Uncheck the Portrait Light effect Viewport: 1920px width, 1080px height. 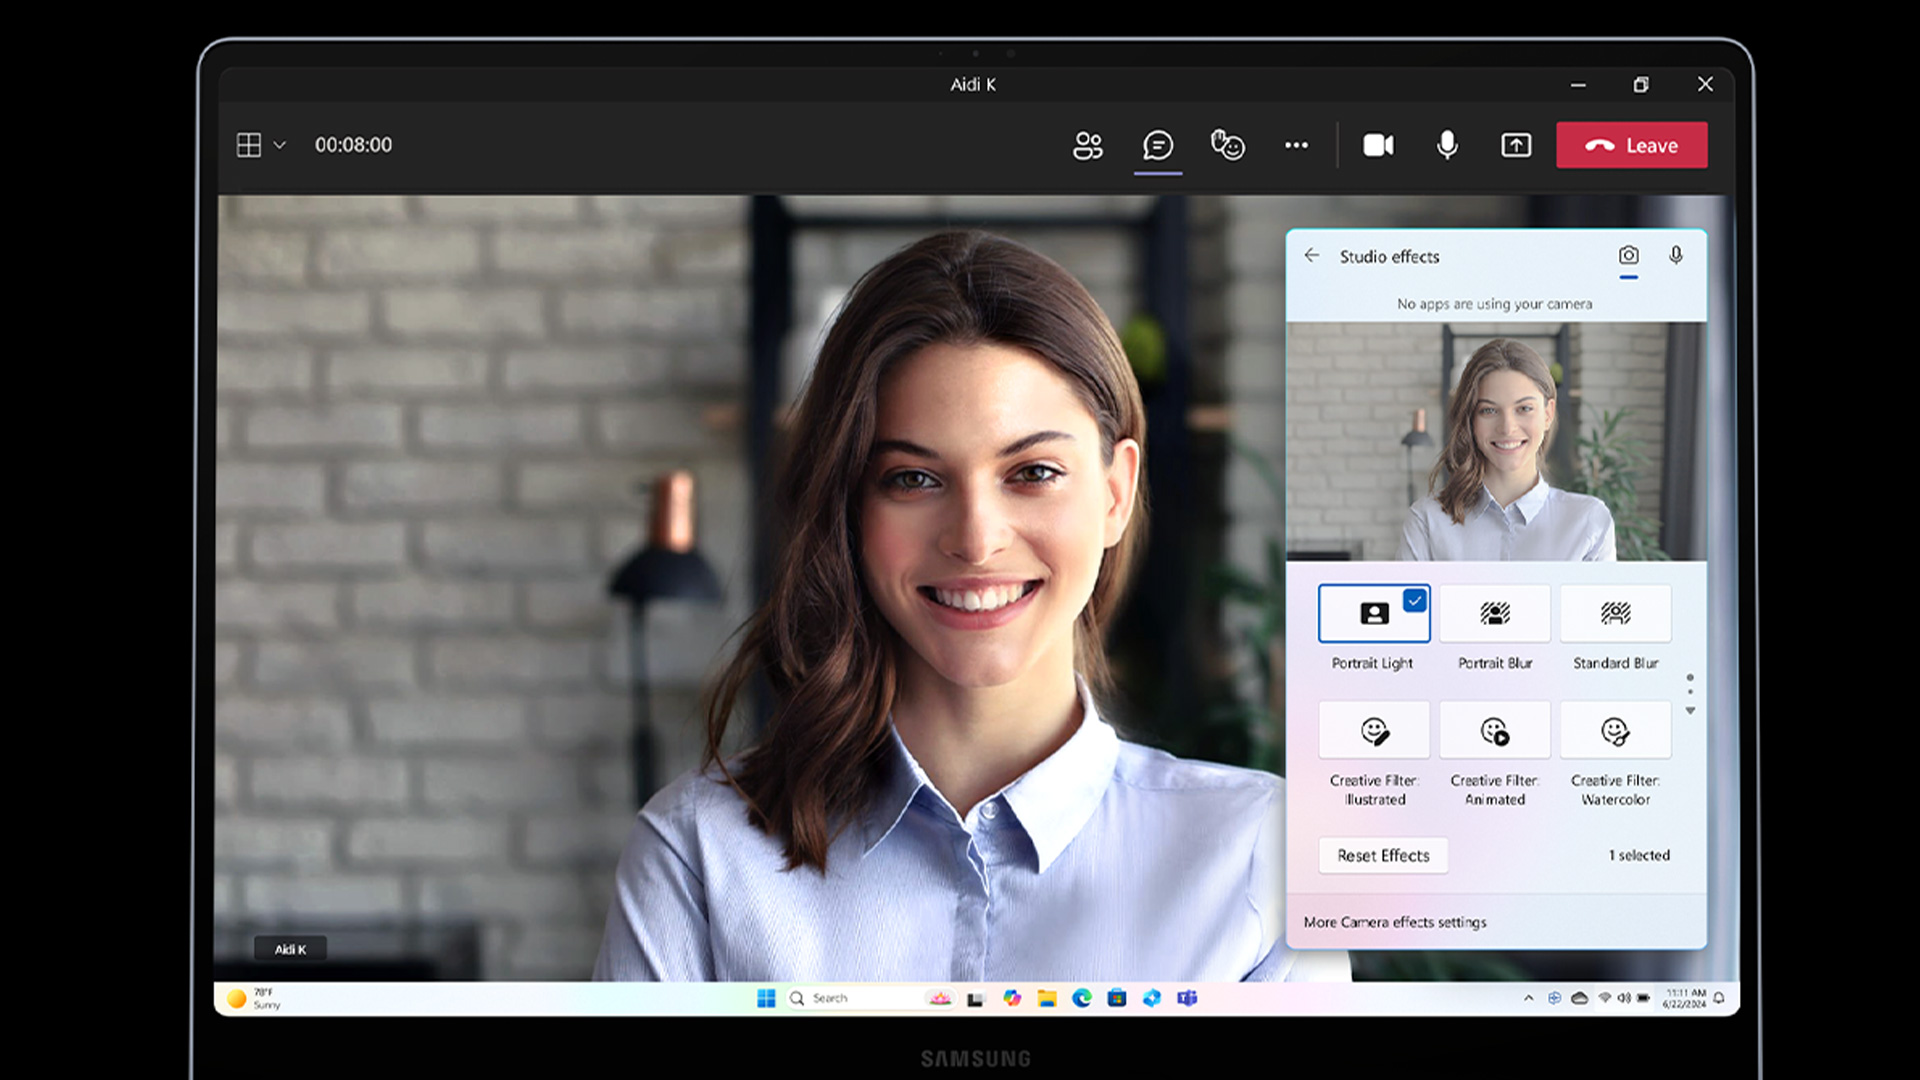click(x=1374, y=613)
